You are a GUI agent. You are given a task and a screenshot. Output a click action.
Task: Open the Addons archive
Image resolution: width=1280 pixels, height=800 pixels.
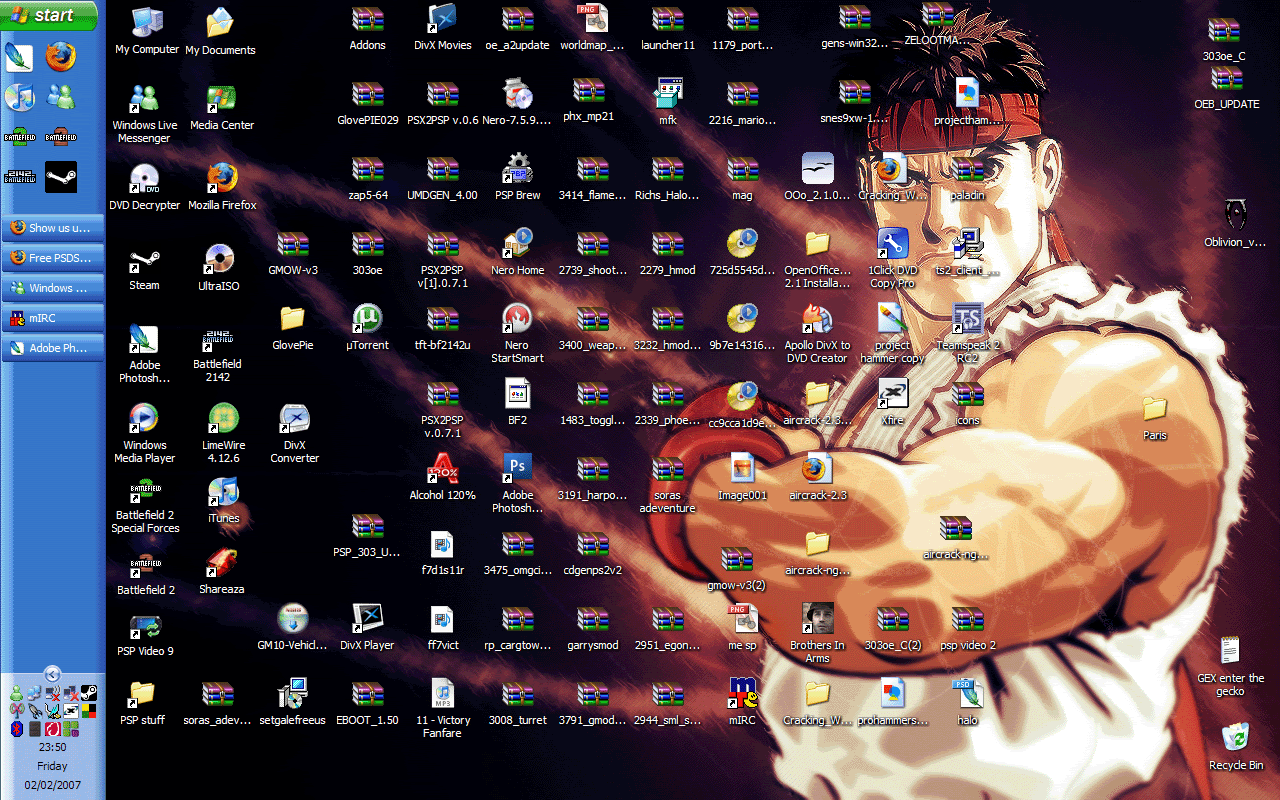tap(367, 27)
